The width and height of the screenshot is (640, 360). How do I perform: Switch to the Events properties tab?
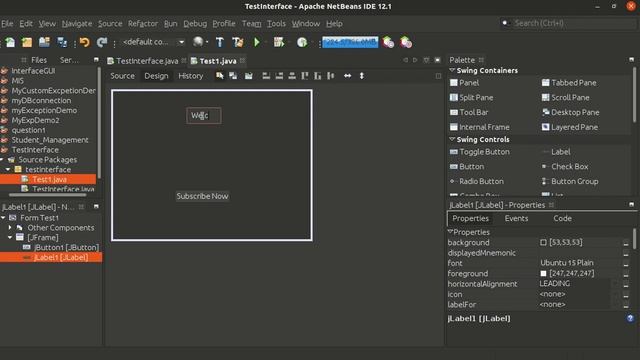[516, 218]
